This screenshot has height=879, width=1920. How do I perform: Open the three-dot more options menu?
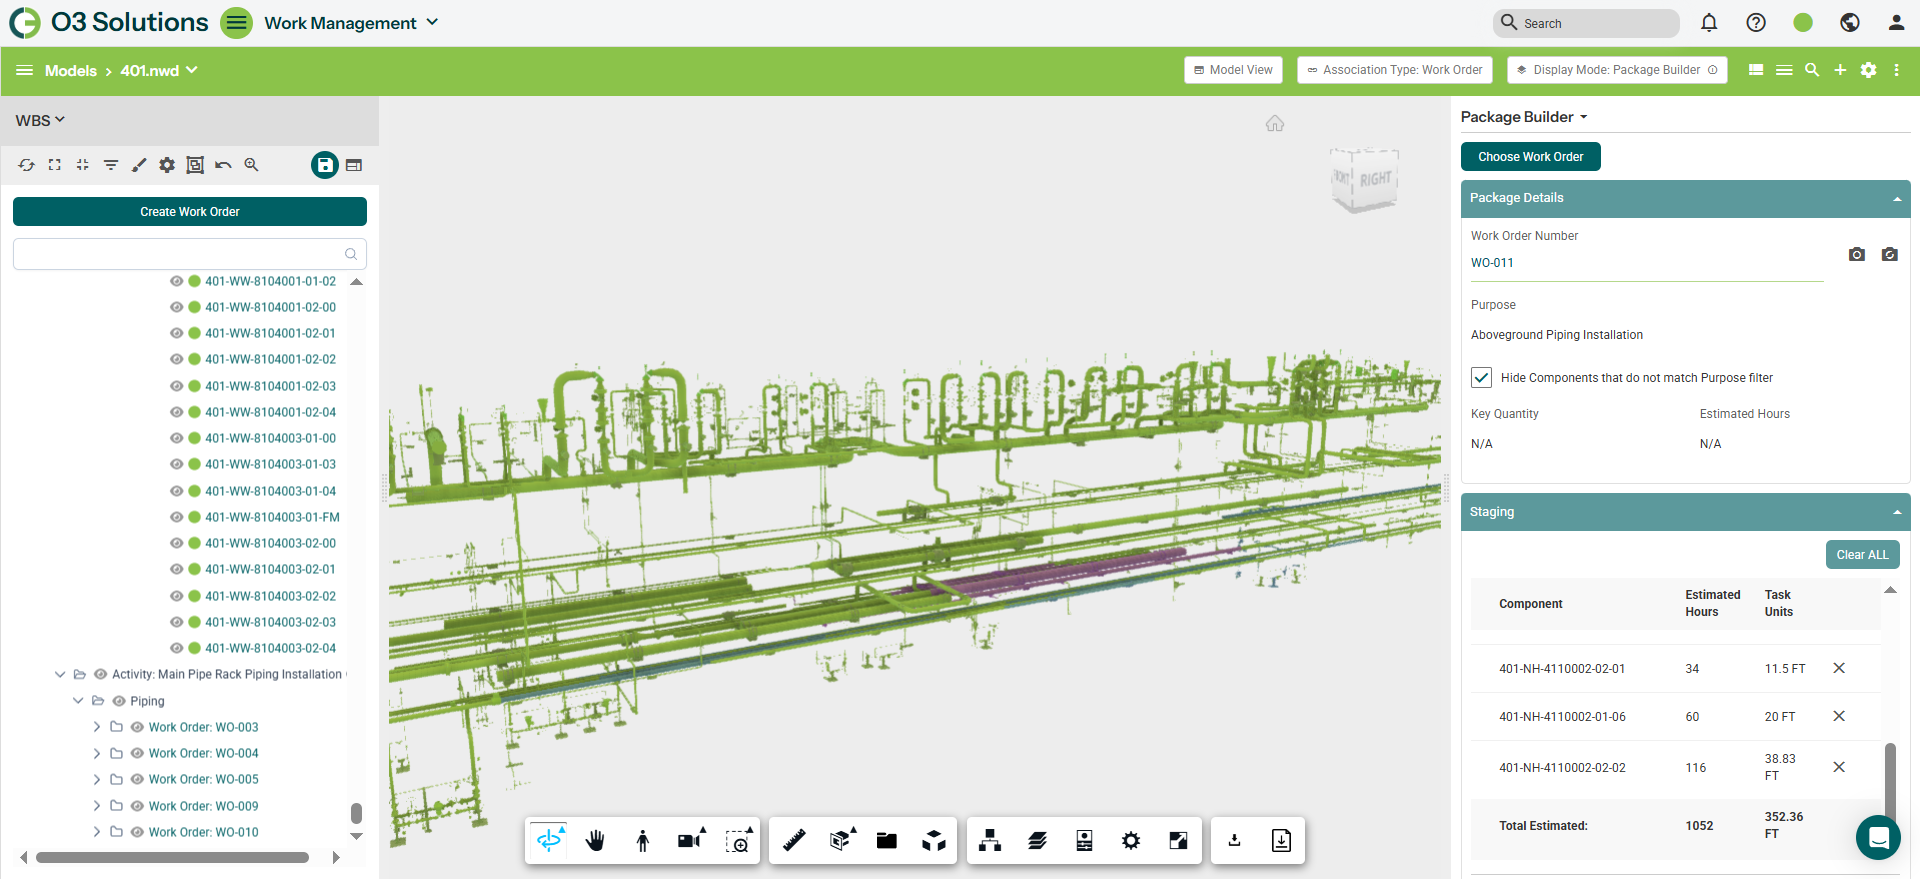click(x=1896, y=70)
